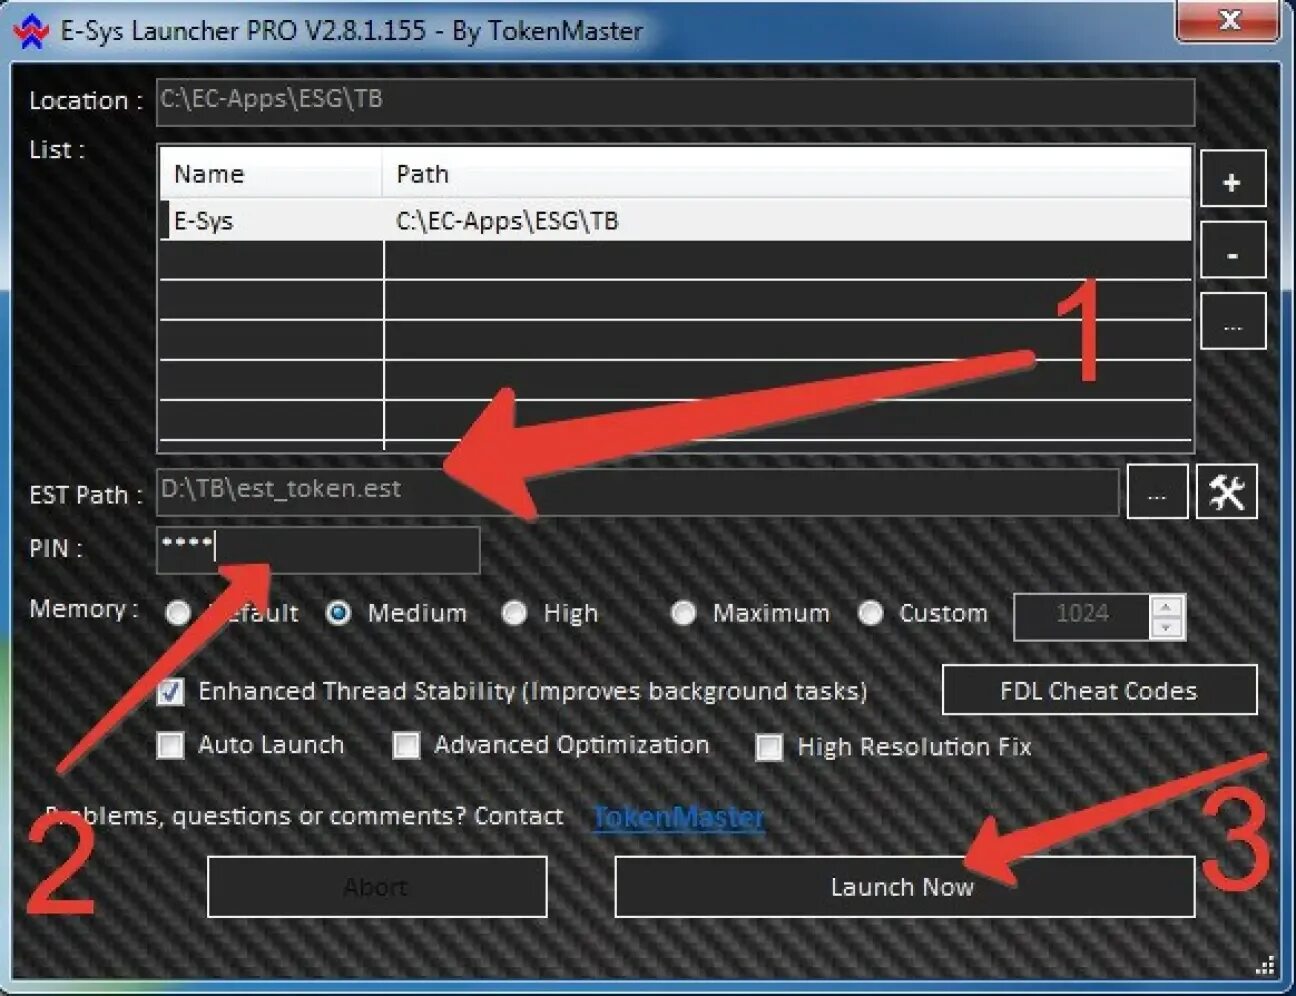Click the E-Sys Launcher app icon in title bar
1296x996 pixels.
coord(31,31)
